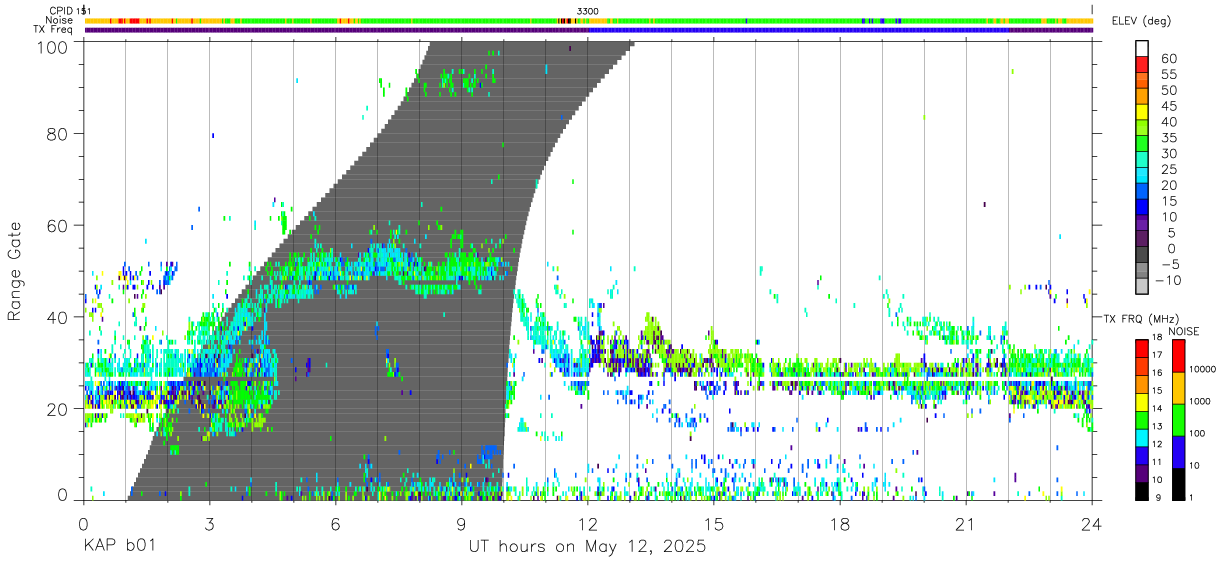Screen dimensions: 1228x567
Task: Click the 'ELEV (deg)' color bar title
Action: (1141, 21)
